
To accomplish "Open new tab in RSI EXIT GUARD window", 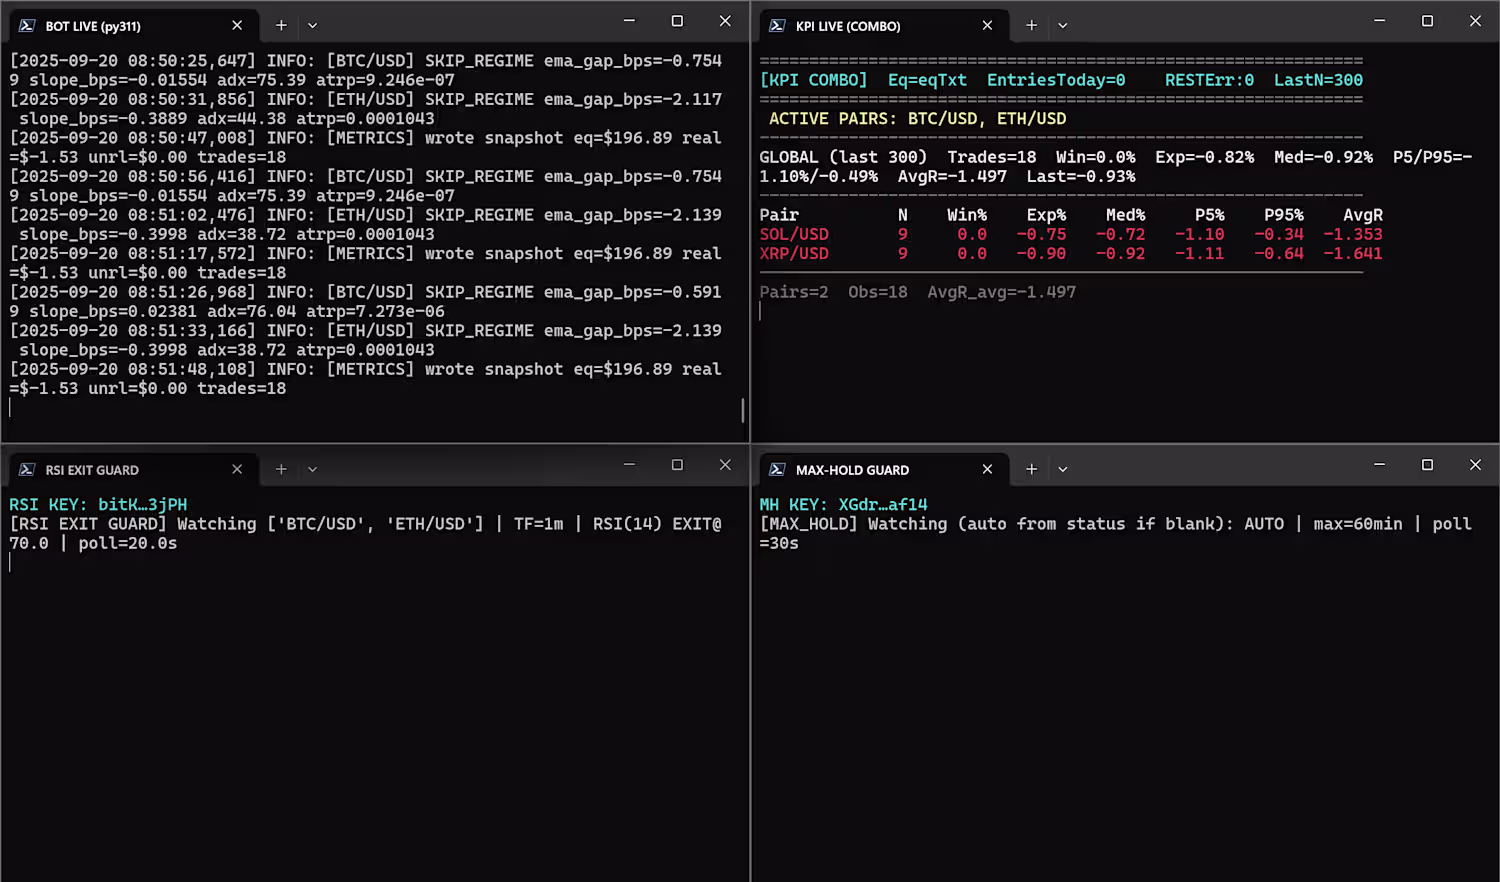I will coord(281,469).
